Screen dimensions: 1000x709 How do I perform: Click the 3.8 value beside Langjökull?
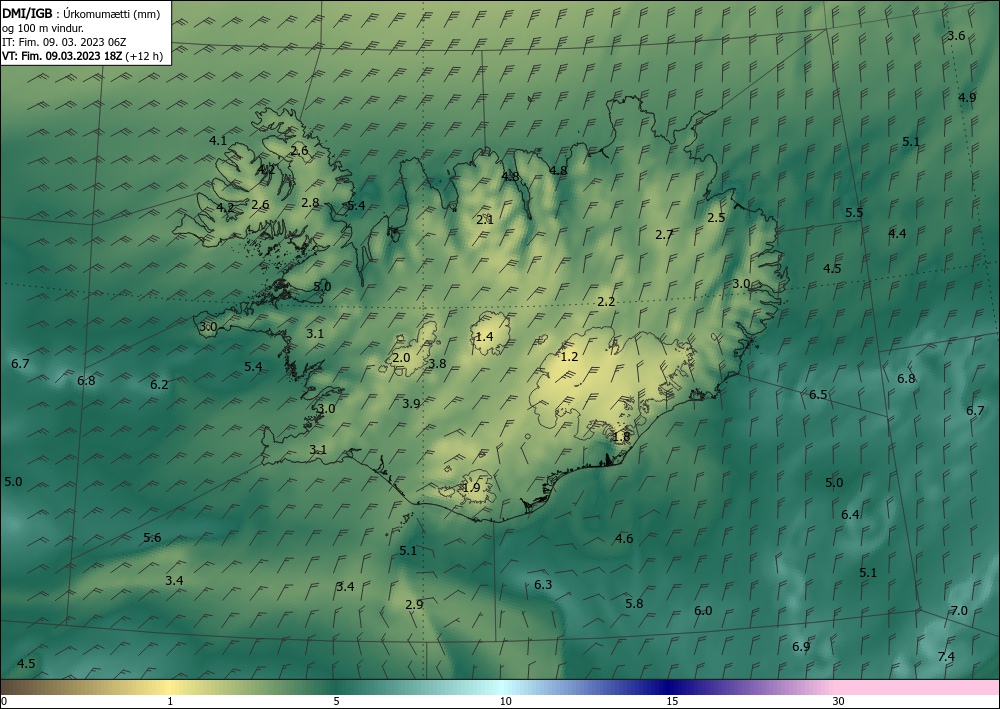point(437,364)
